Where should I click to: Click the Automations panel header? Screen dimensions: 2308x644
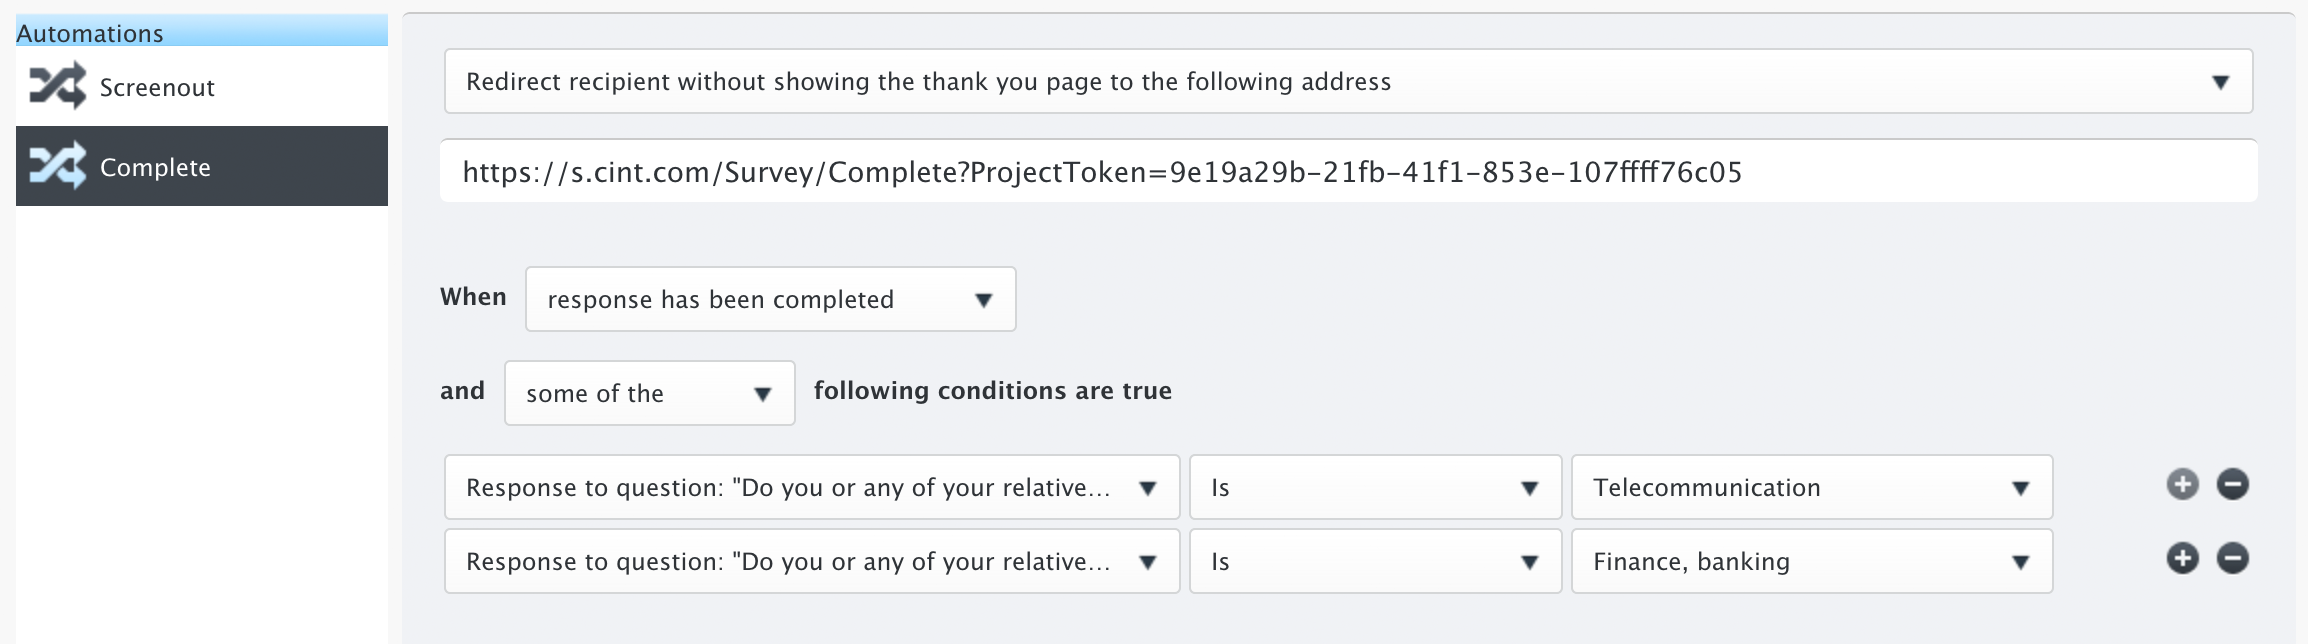coord(202,31)
